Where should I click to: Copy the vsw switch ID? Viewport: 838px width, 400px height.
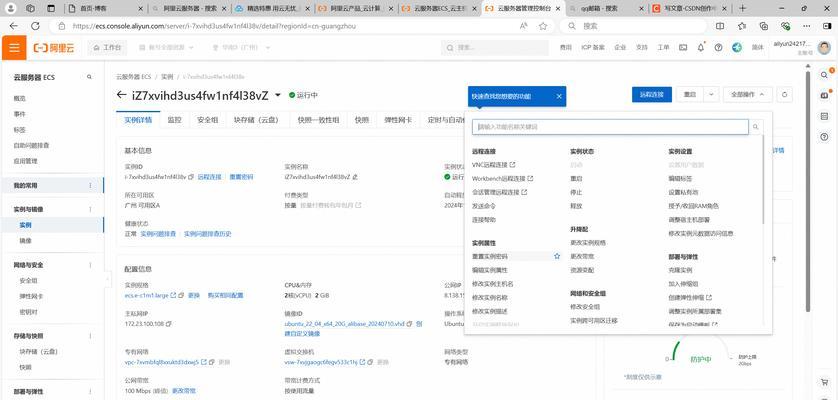pos(371,362)
